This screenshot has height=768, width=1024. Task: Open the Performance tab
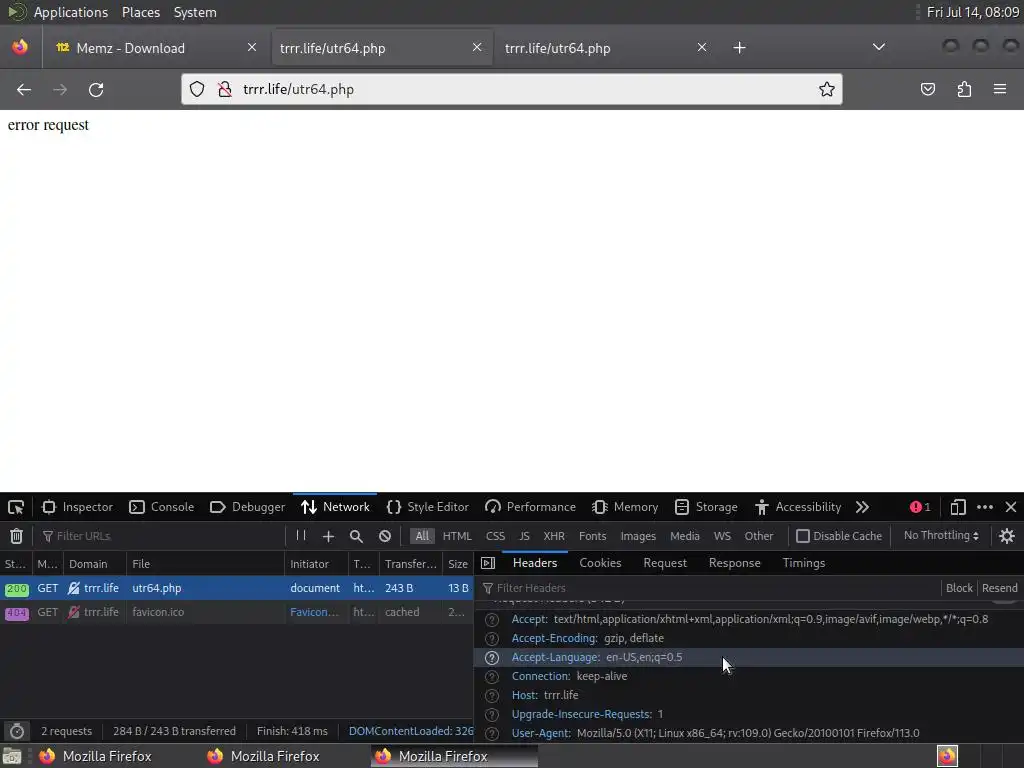click(x=530, y=507)
